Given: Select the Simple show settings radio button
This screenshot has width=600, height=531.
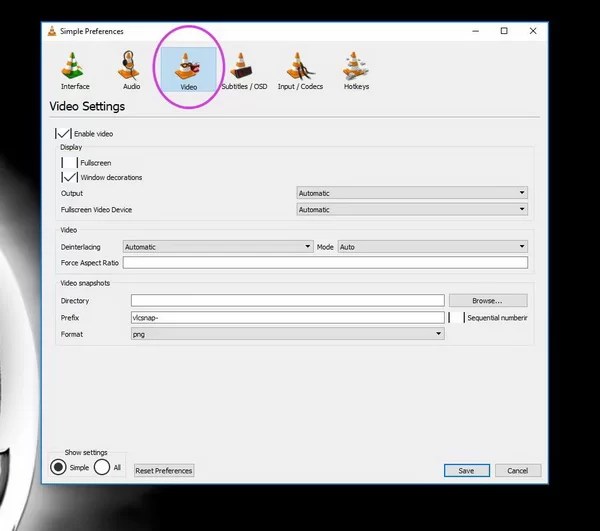Looking at the screenshot, I should [x=58, y=467].
